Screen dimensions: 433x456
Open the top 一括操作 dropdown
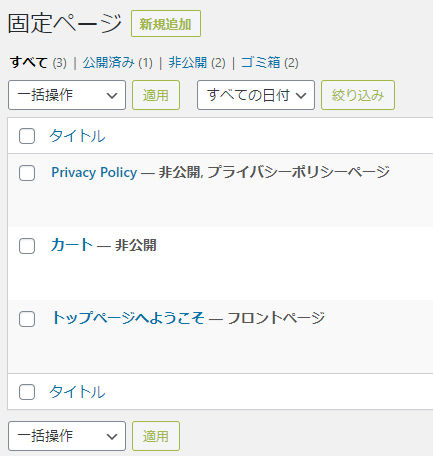[67, 95]
